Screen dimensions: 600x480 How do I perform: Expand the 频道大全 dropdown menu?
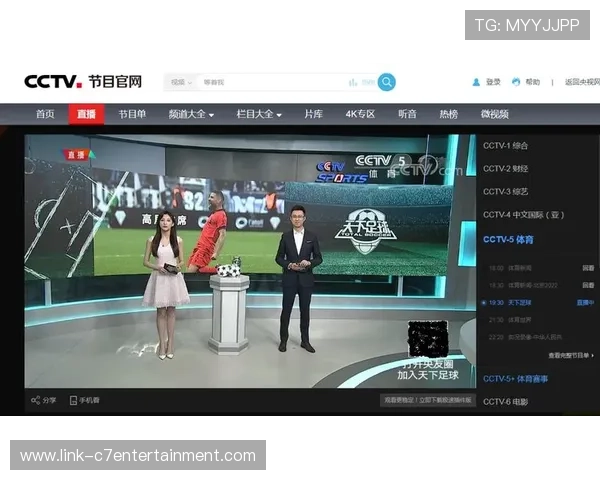click(191, 114)
